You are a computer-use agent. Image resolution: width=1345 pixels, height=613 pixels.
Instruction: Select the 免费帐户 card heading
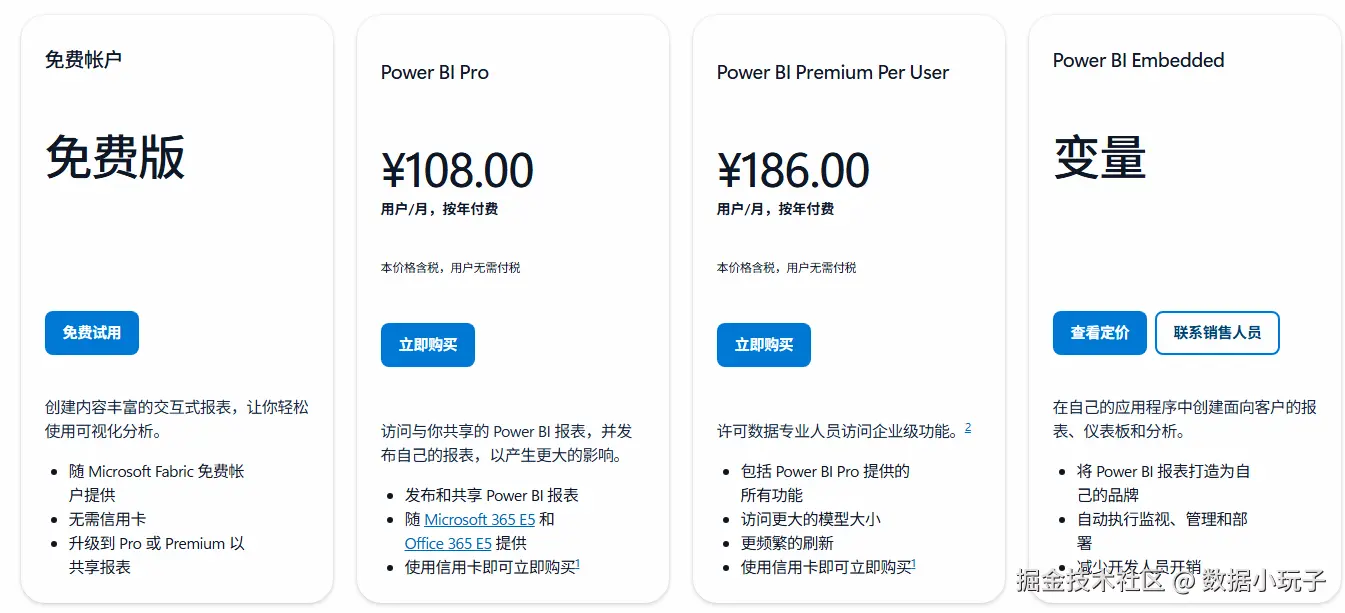(x=83, y=60)
